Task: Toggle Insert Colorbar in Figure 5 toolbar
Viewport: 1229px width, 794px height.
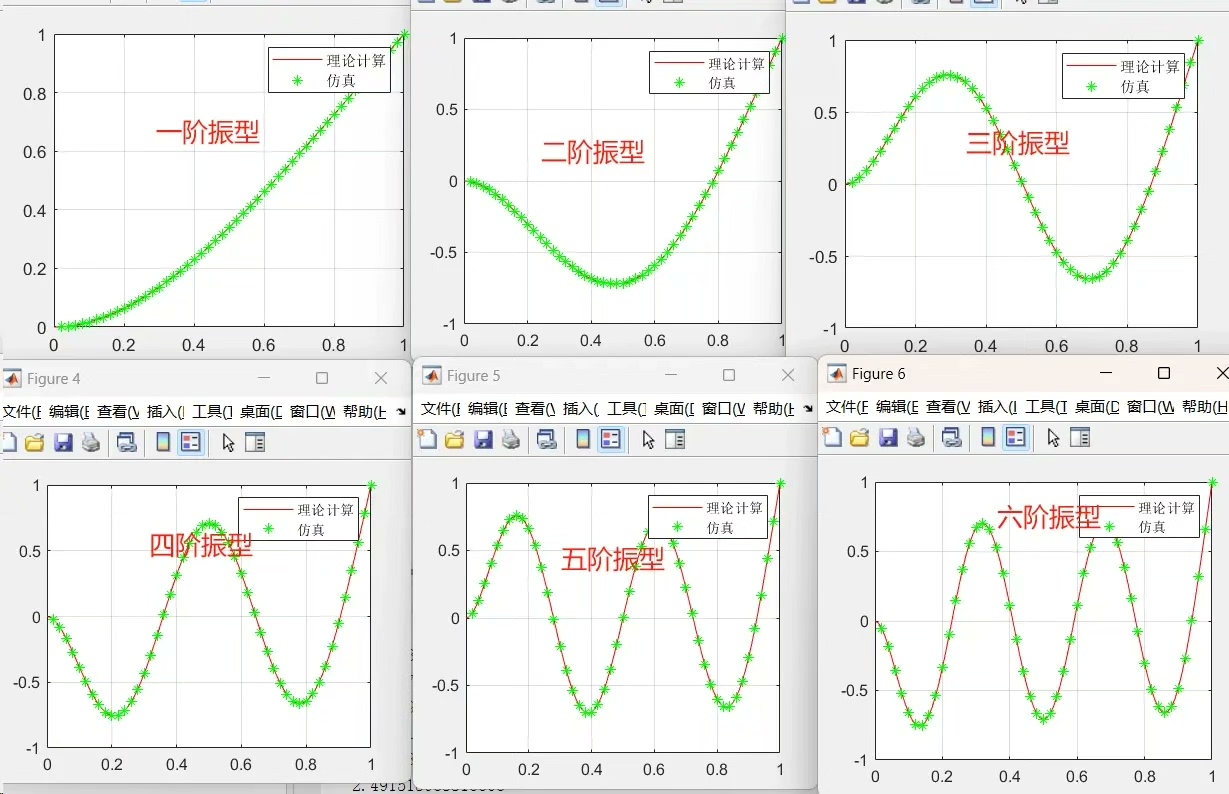Action: (x=583, y=438)
